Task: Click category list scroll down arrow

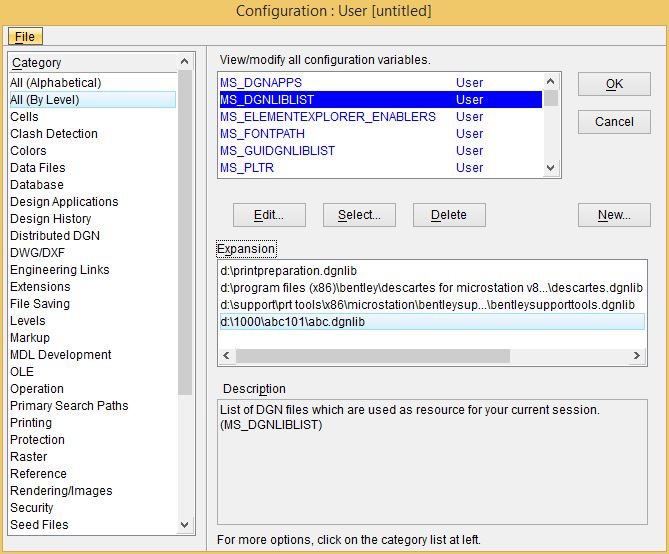Action: (x=185, y=525)
